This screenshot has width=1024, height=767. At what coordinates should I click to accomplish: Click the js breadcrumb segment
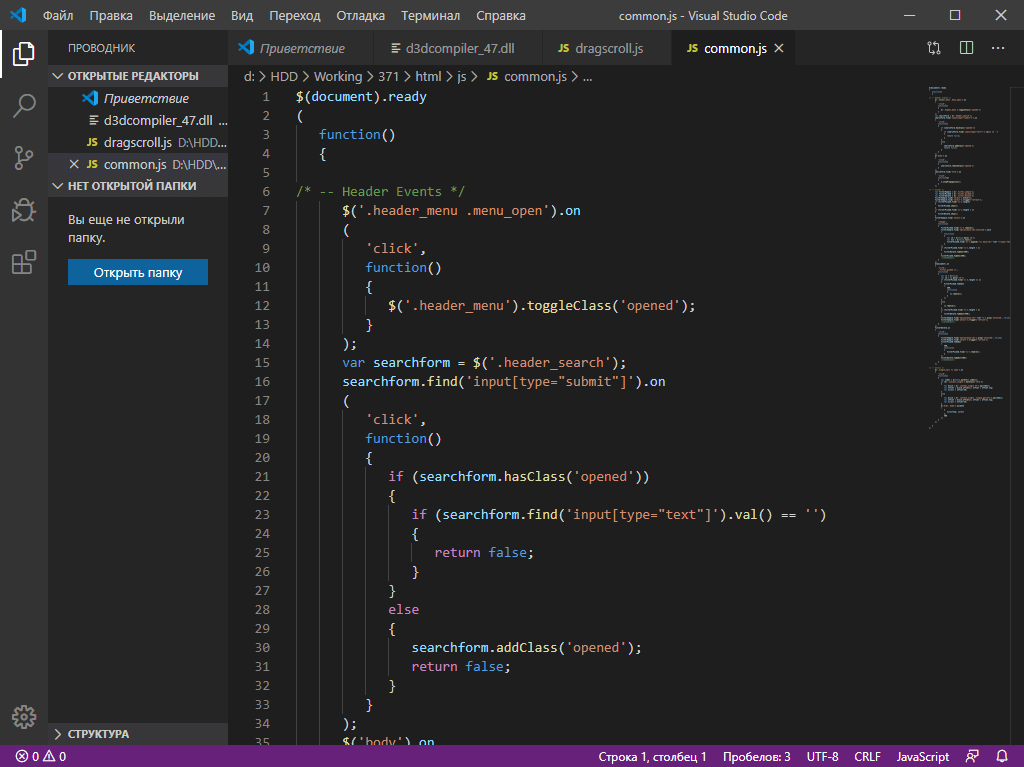[x=462, y=76]
